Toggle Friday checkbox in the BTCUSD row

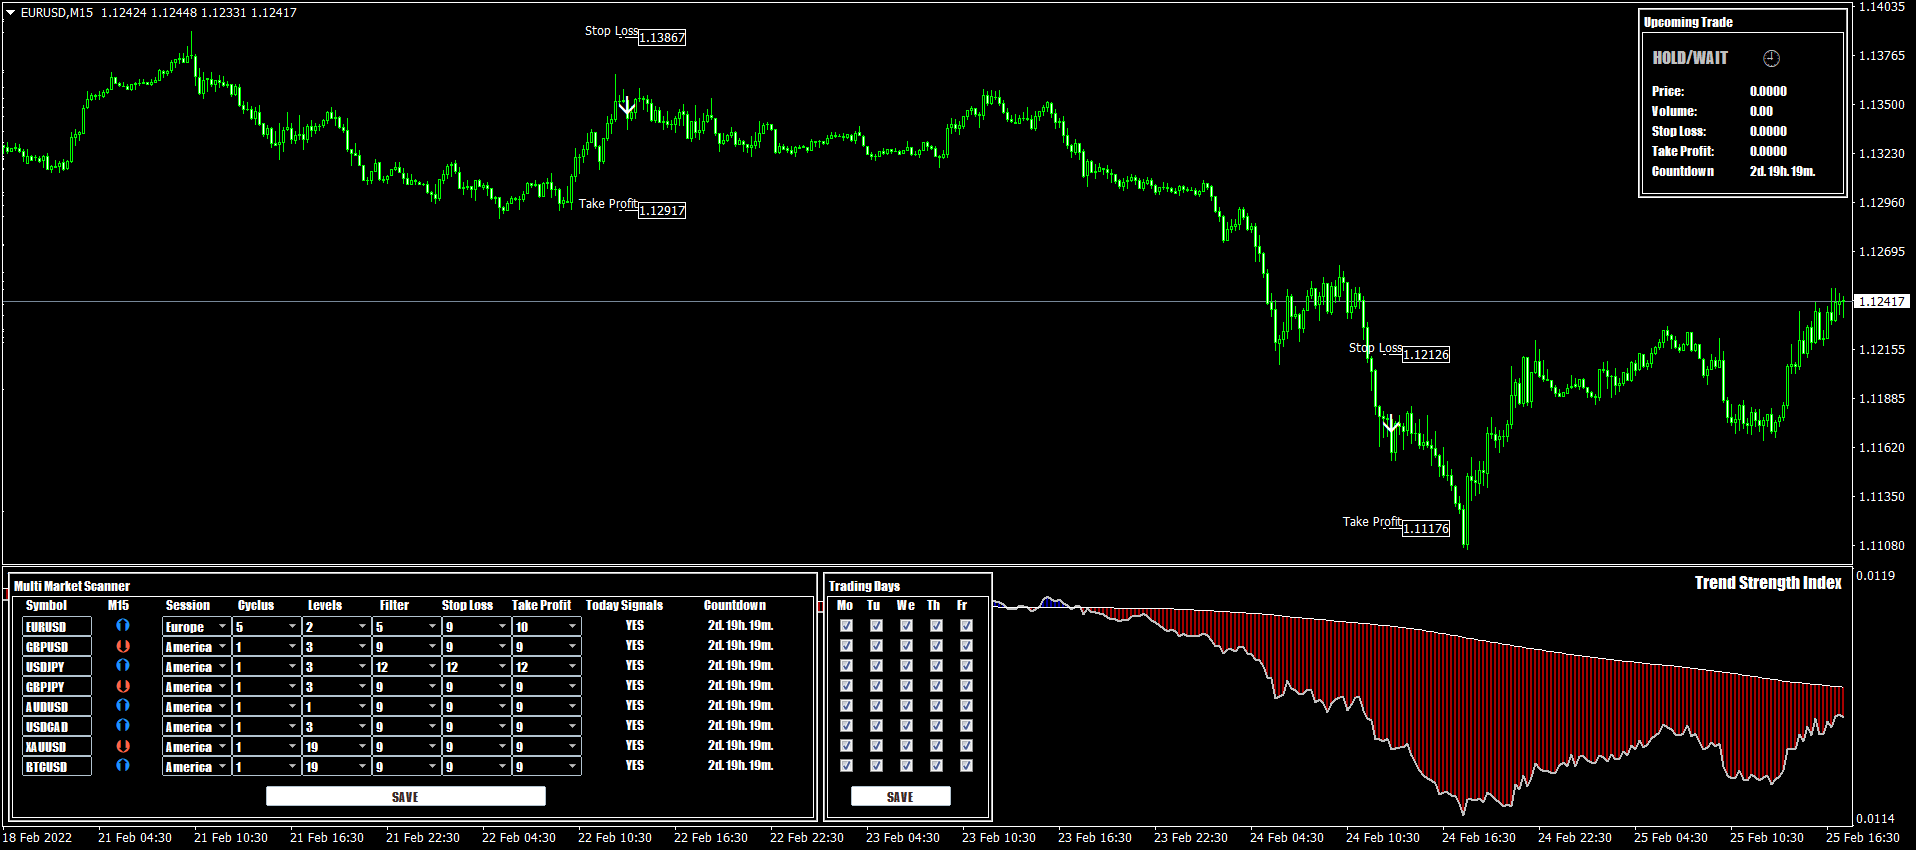(x=966, y=766)
